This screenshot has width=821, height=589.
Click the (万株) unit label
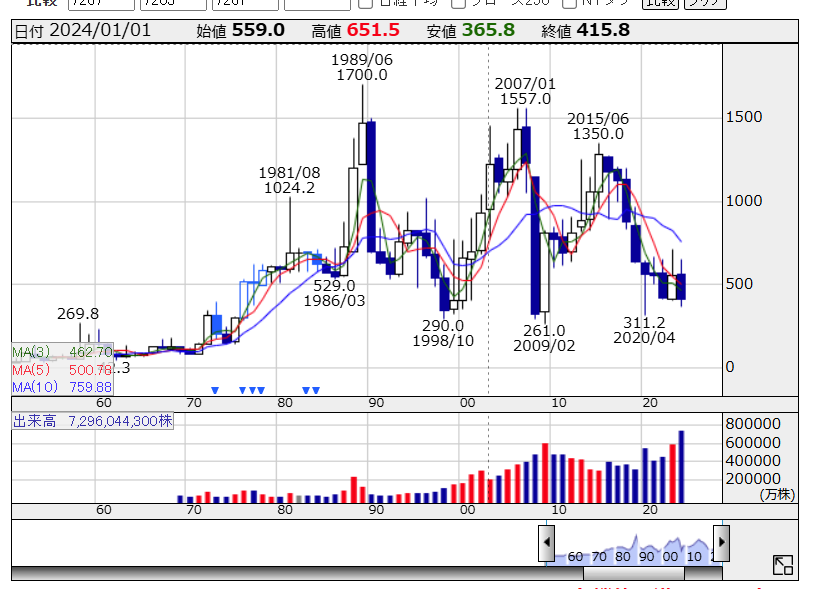pyautogui.click(x=778, y=494)
